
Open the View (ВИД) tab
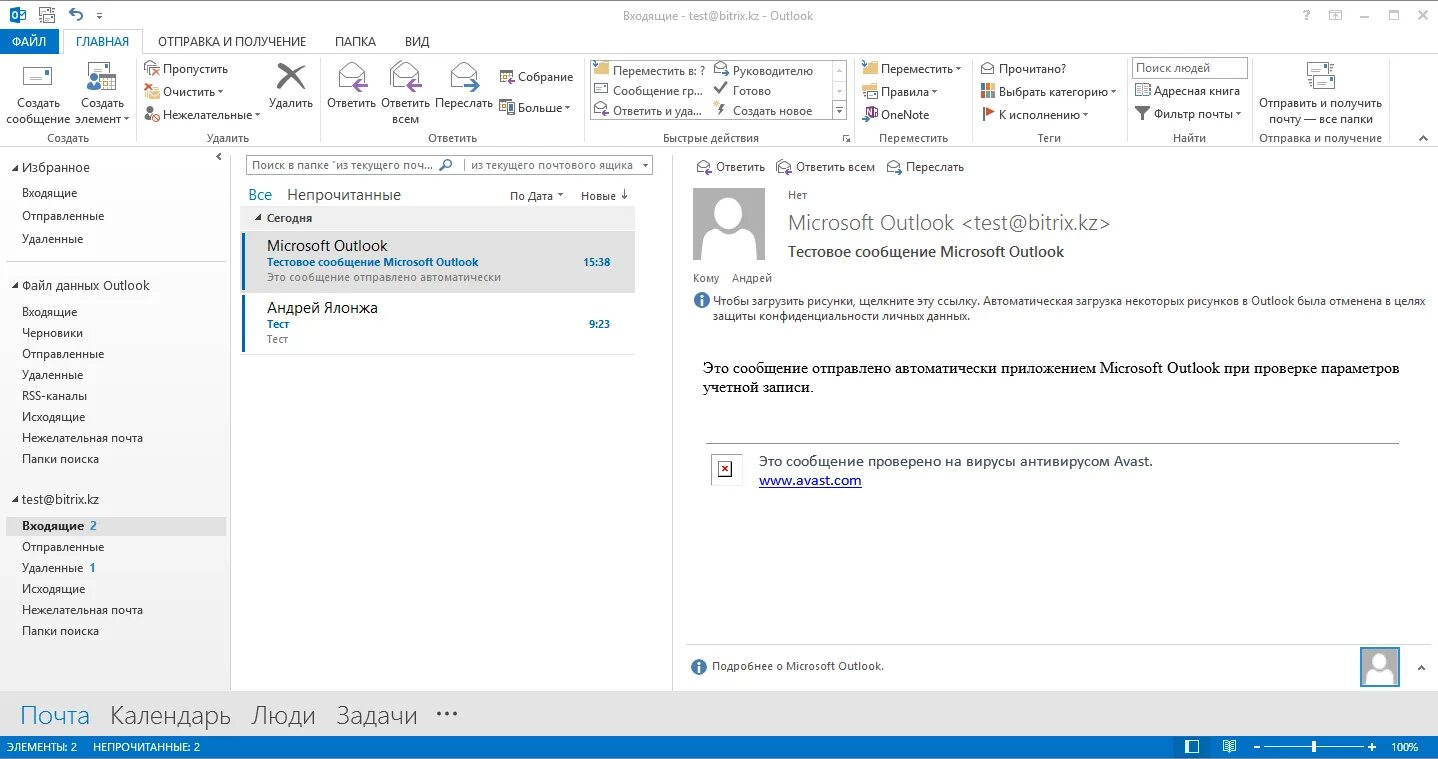coord(417,42)
